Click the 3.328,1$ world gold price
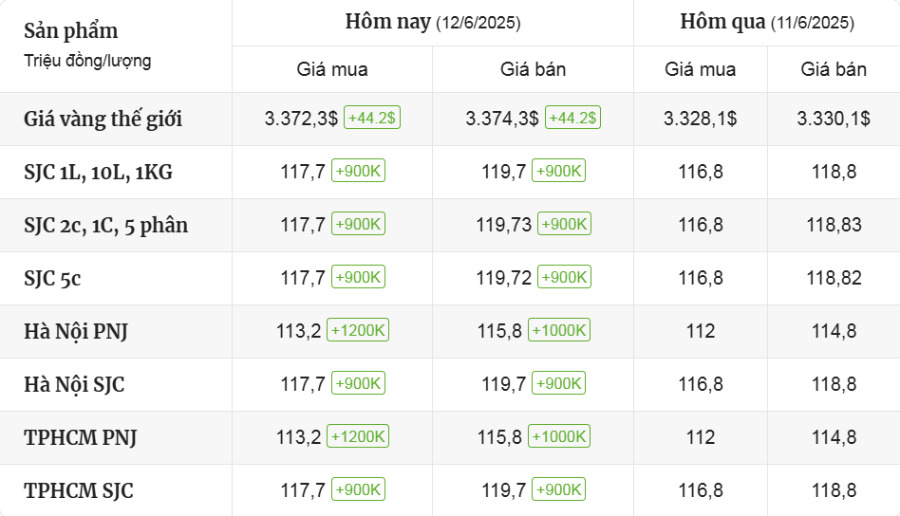 coord(700,118)
